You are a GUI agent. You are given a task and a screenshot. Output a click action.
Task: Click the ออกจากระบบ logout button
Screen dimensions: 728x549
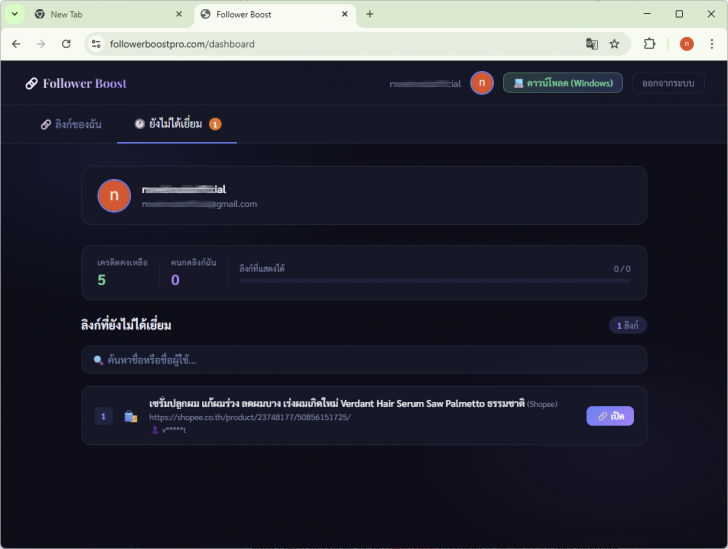pyautogui.click(x=668, y=83)
